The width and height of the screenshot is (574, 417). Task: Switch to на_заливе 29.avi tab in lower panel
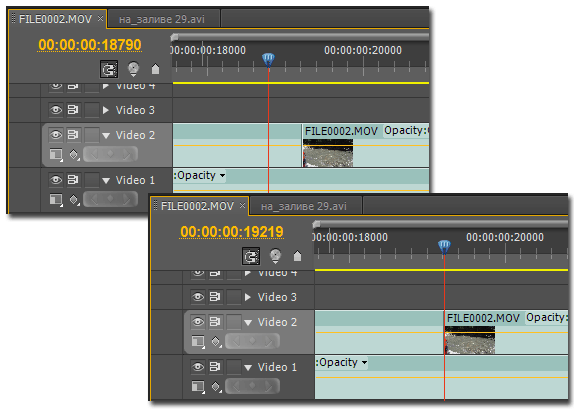pyautogui.click(x=304, y=206)
